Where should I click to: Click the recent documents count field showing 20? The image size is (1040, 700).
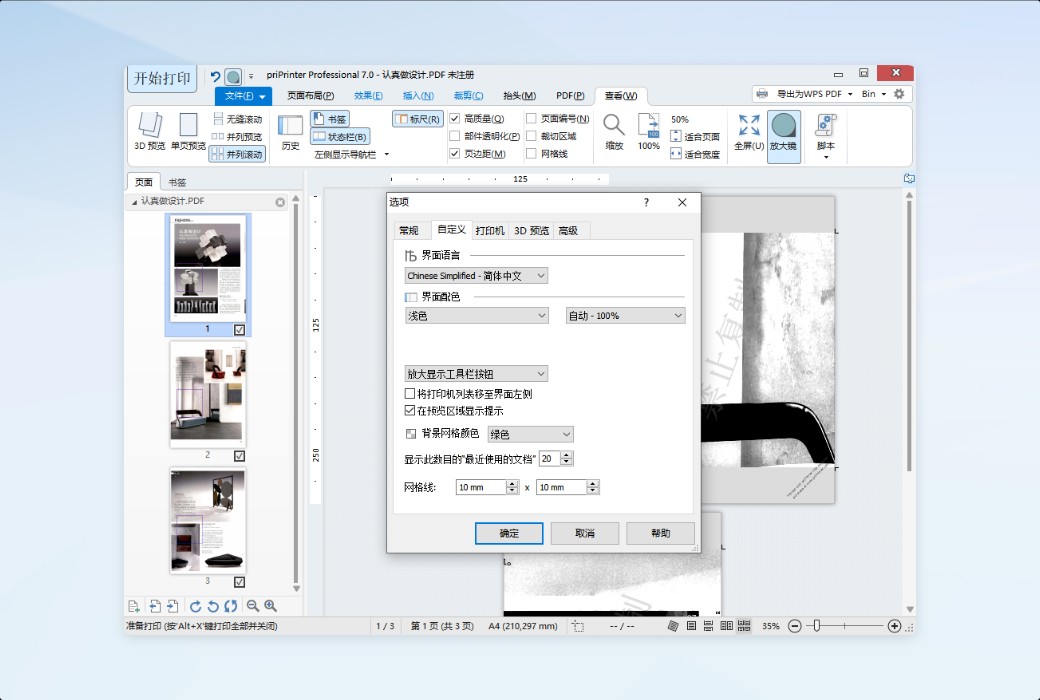[550, 458]
